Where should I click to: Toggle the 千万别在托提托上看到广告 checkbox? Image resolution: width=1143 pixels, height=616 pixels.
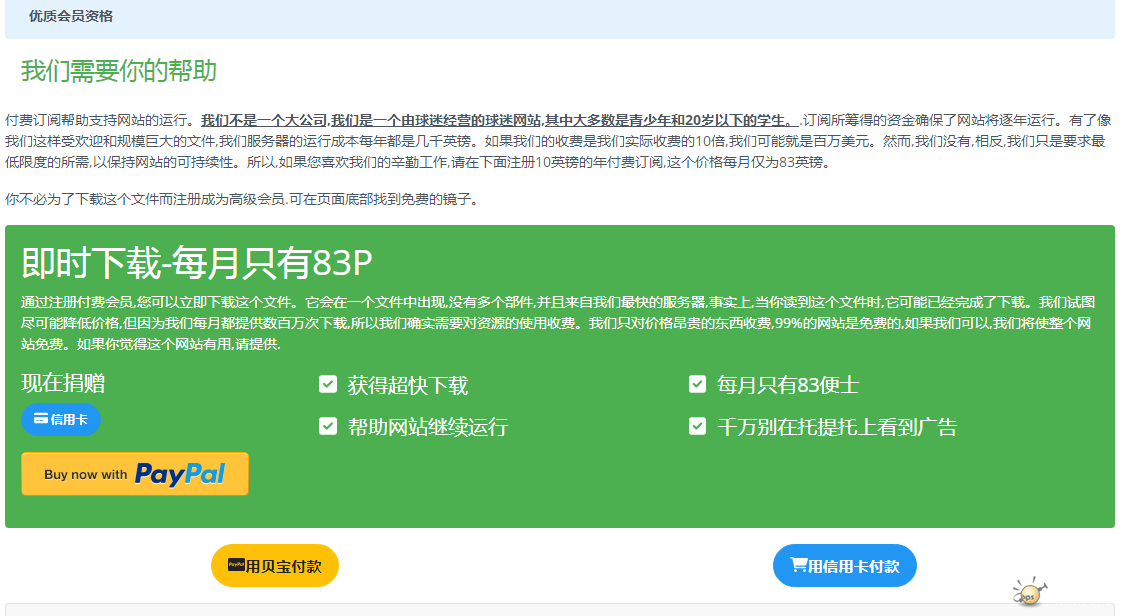pos(698,426)
